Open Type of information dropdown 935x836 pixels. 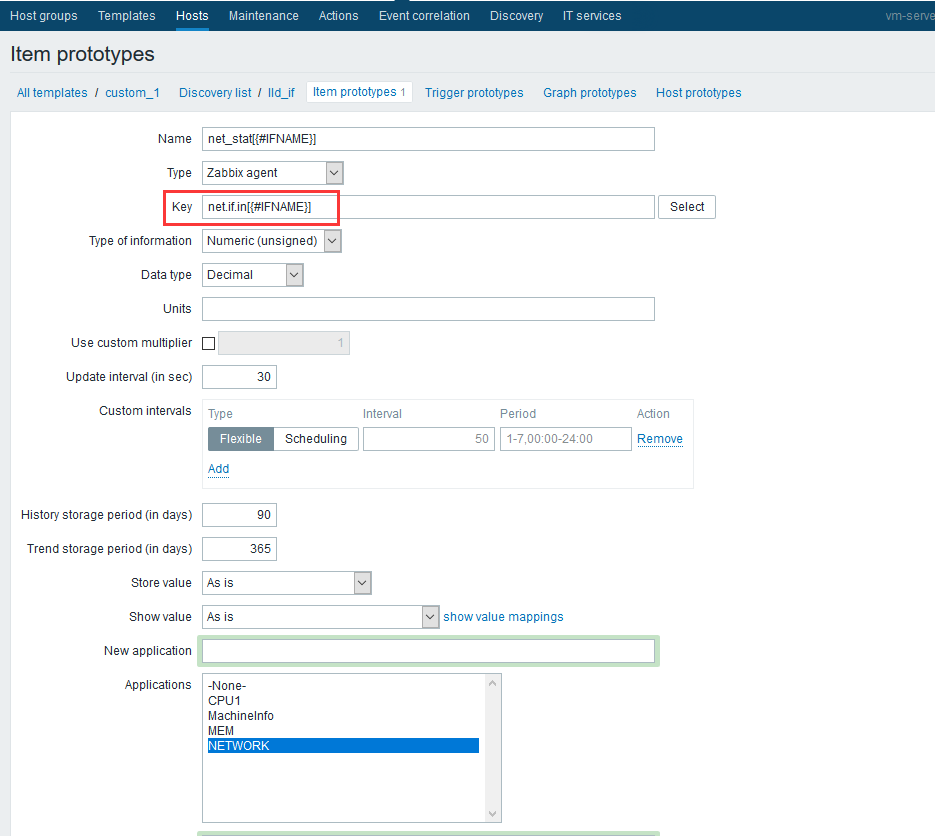point(271,241)
